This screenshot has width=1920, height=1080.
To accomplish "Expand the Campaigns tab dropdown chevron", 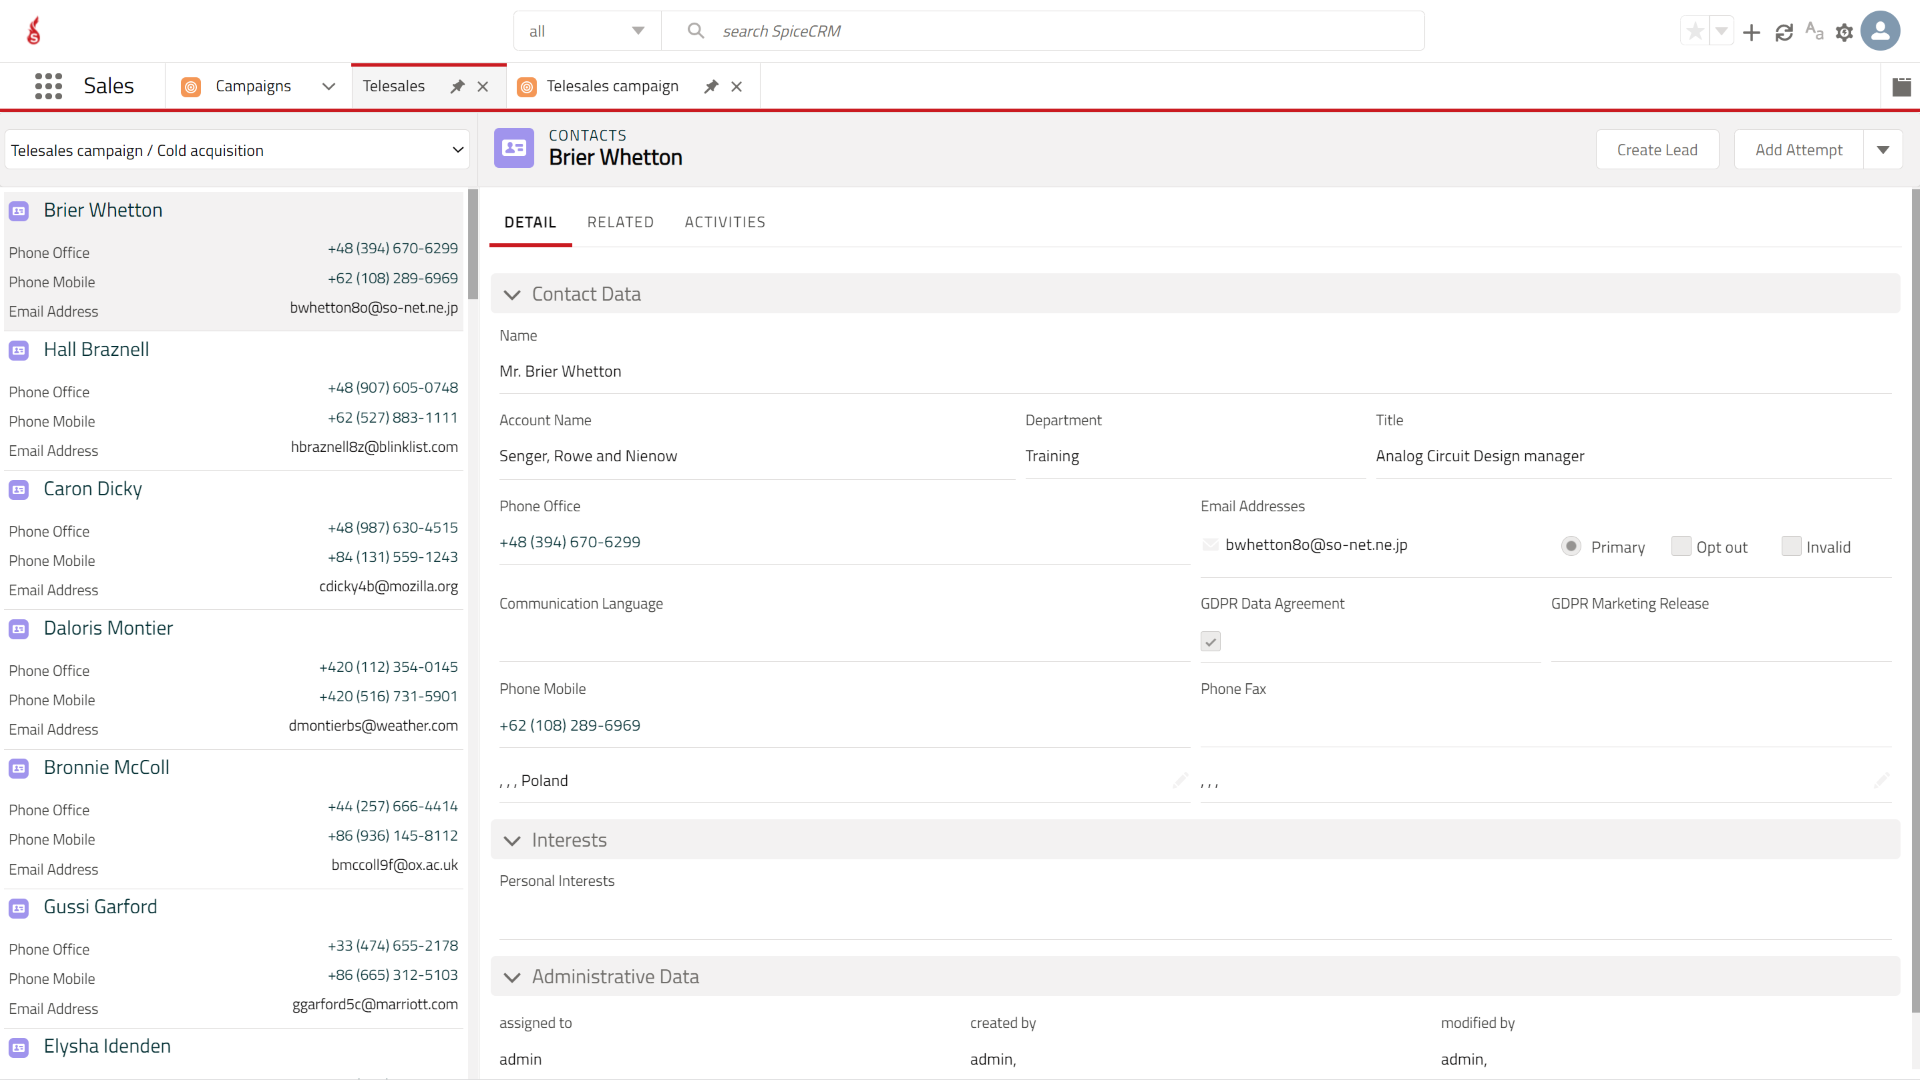I will 328,87.
